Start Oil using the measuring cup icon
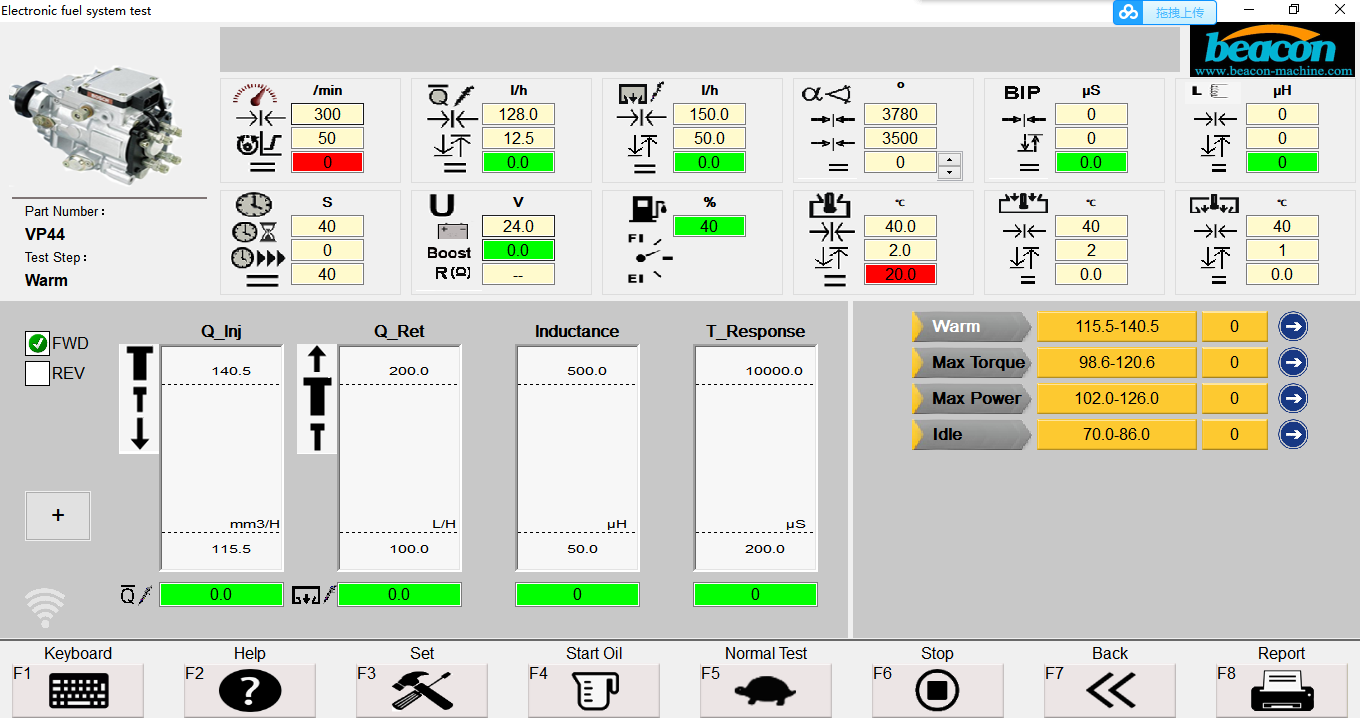1360x718 pixels. pos(594,691)
